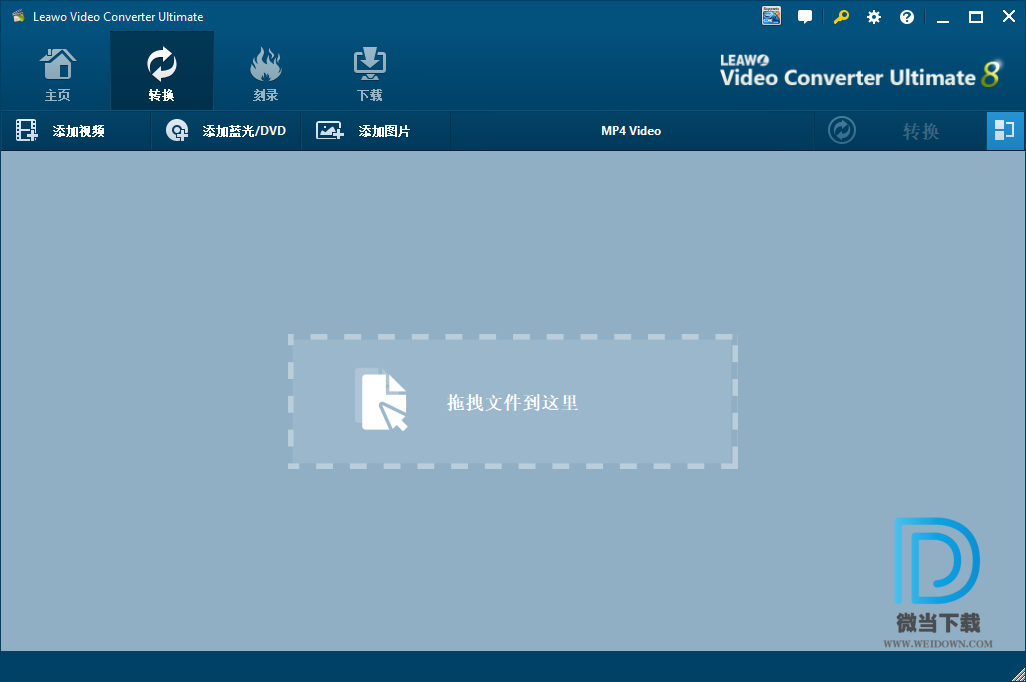Open the feedback speech bubble icon

pos(805,17)
